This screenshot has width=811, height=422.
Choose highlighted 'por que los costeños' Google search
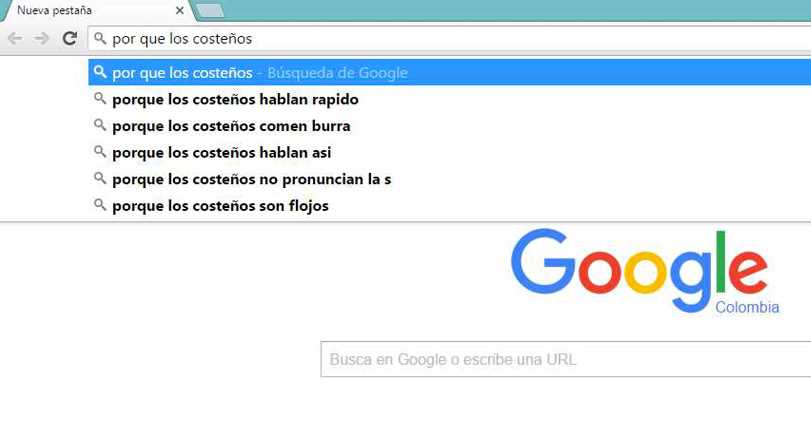coord(449,72)
